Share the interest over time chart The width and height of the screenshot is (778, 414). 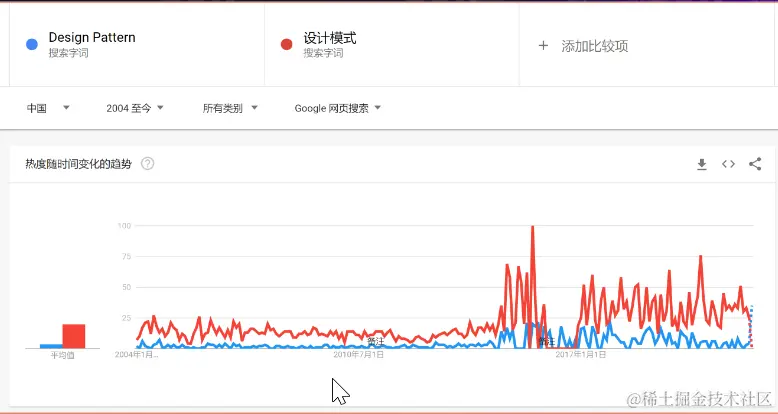tap(755, 164)
